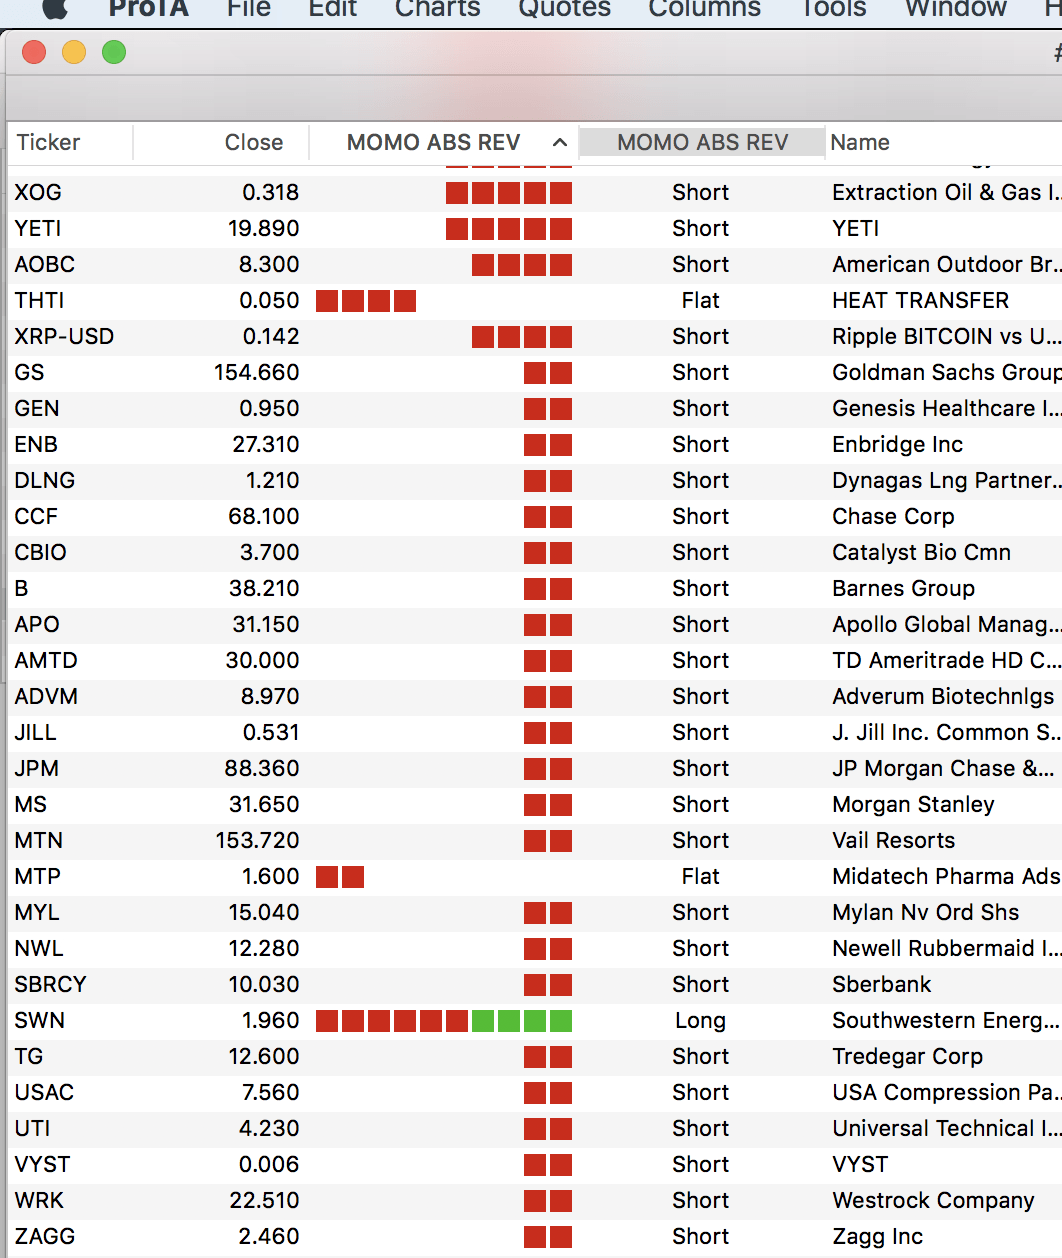The height and width of the screenshot is (1258, 1062).
Task: Sort by the Ticker column header
Action: 48,142
